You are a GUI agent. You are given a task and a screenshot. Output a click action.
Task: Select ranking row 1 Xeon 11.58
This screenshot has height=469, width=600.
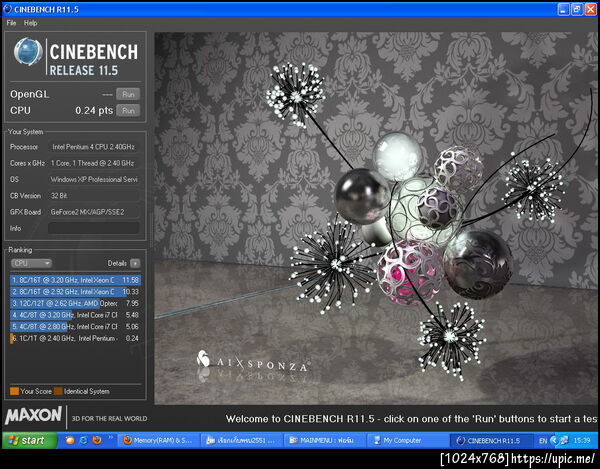[x=75, y=280]
